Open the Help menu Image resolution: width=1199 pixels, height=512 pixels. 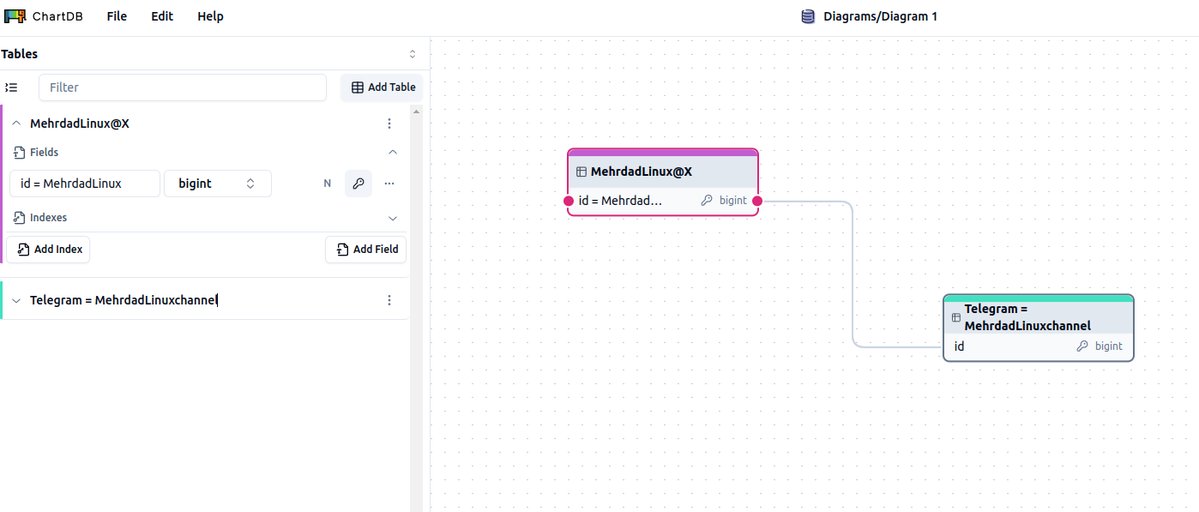[x=210, y=16]
